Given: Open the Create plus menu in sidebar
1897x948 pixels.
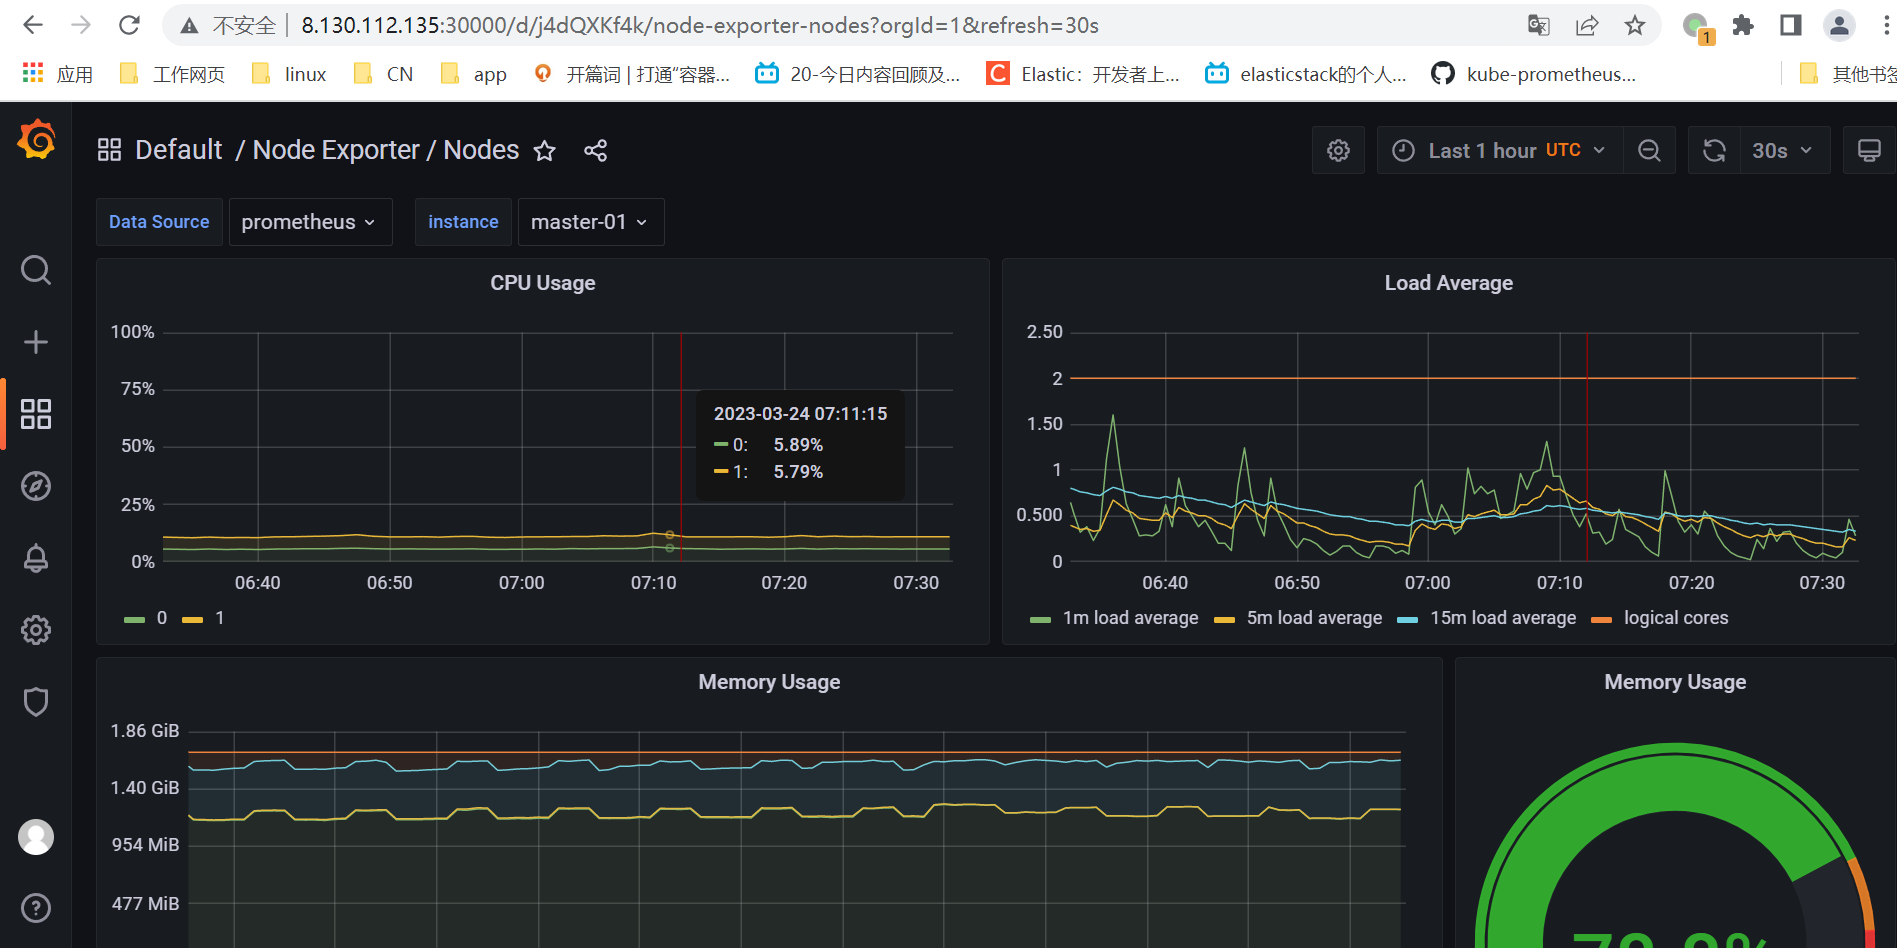Looking at the screenshot, I should [x=36, y=342].
